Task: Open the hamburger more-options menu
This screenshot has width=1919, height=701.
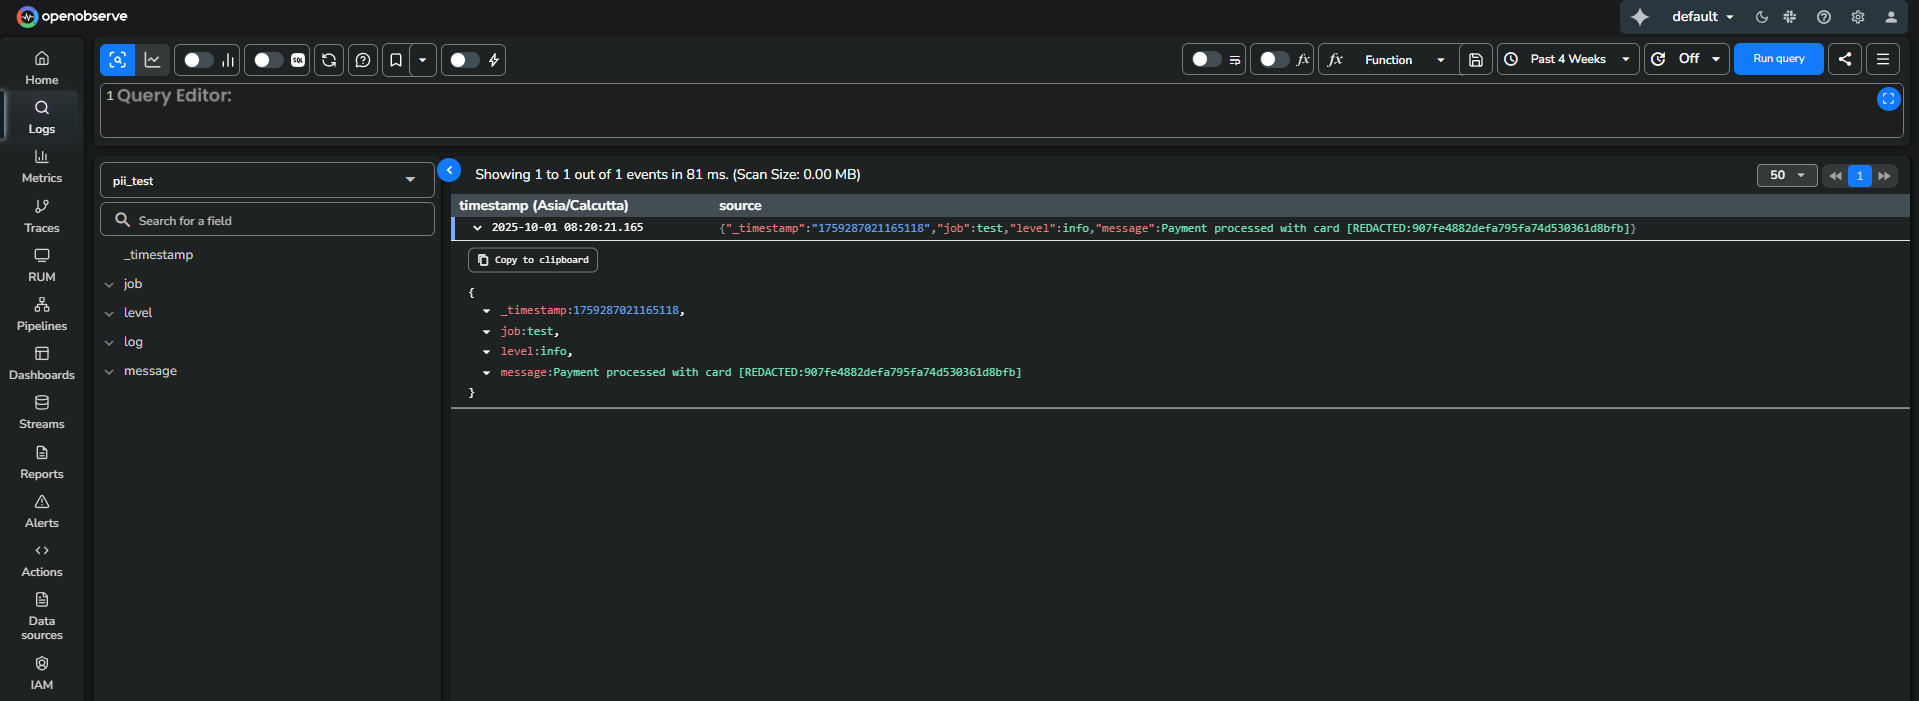Action: coord(1883,59)
